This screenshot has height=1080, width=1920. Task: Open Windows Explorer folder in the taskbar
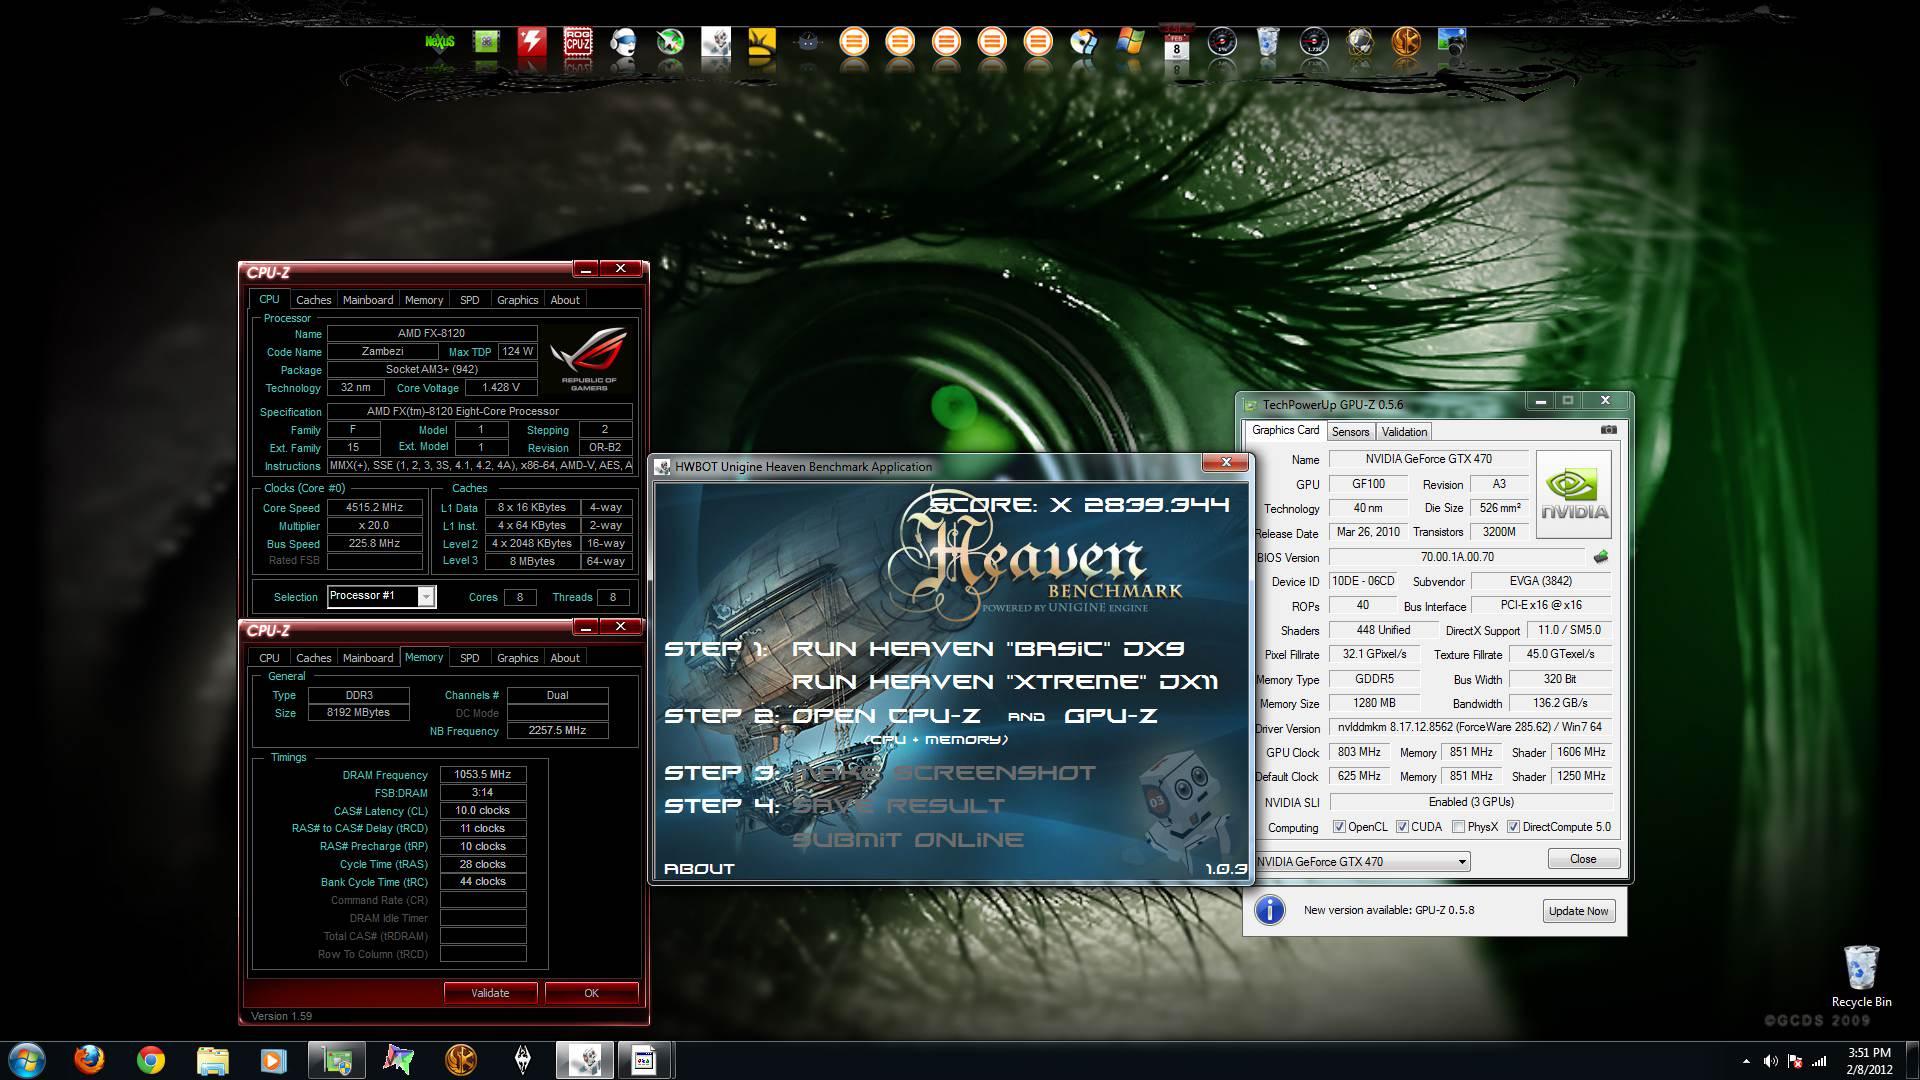point(212,1060)
